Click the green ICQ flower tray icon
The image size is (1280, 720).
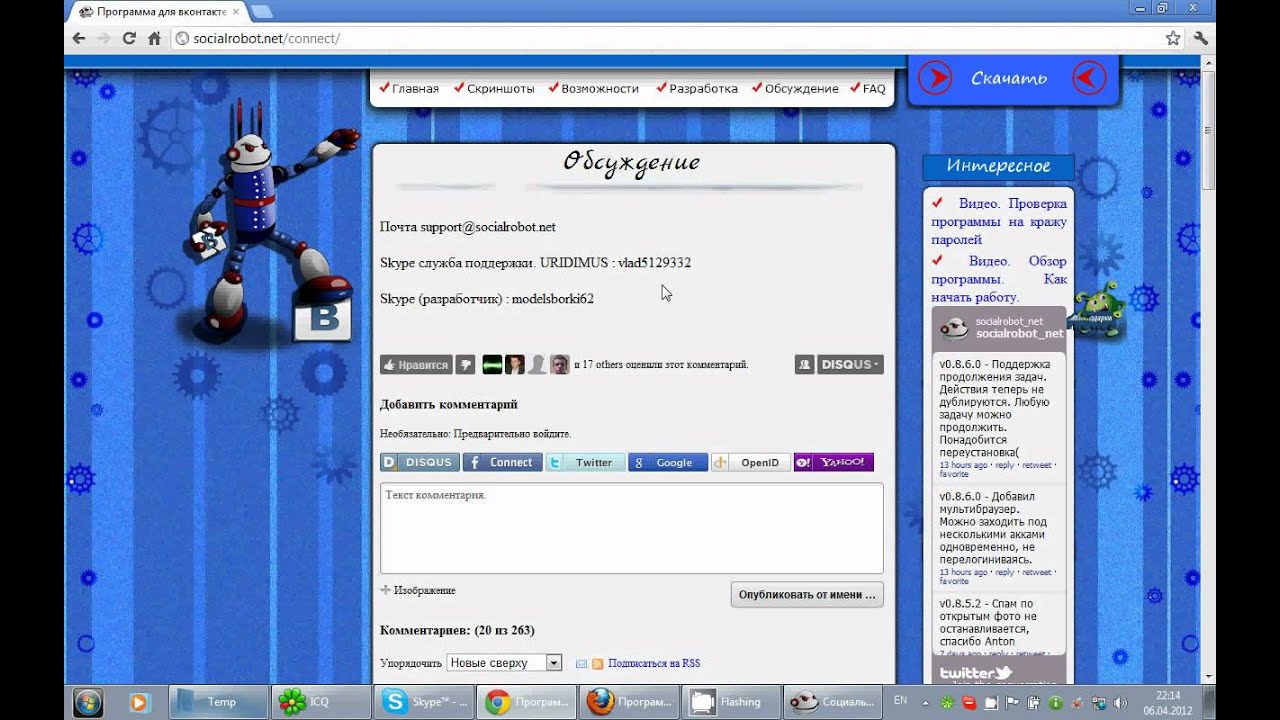(x=946, y=703)
